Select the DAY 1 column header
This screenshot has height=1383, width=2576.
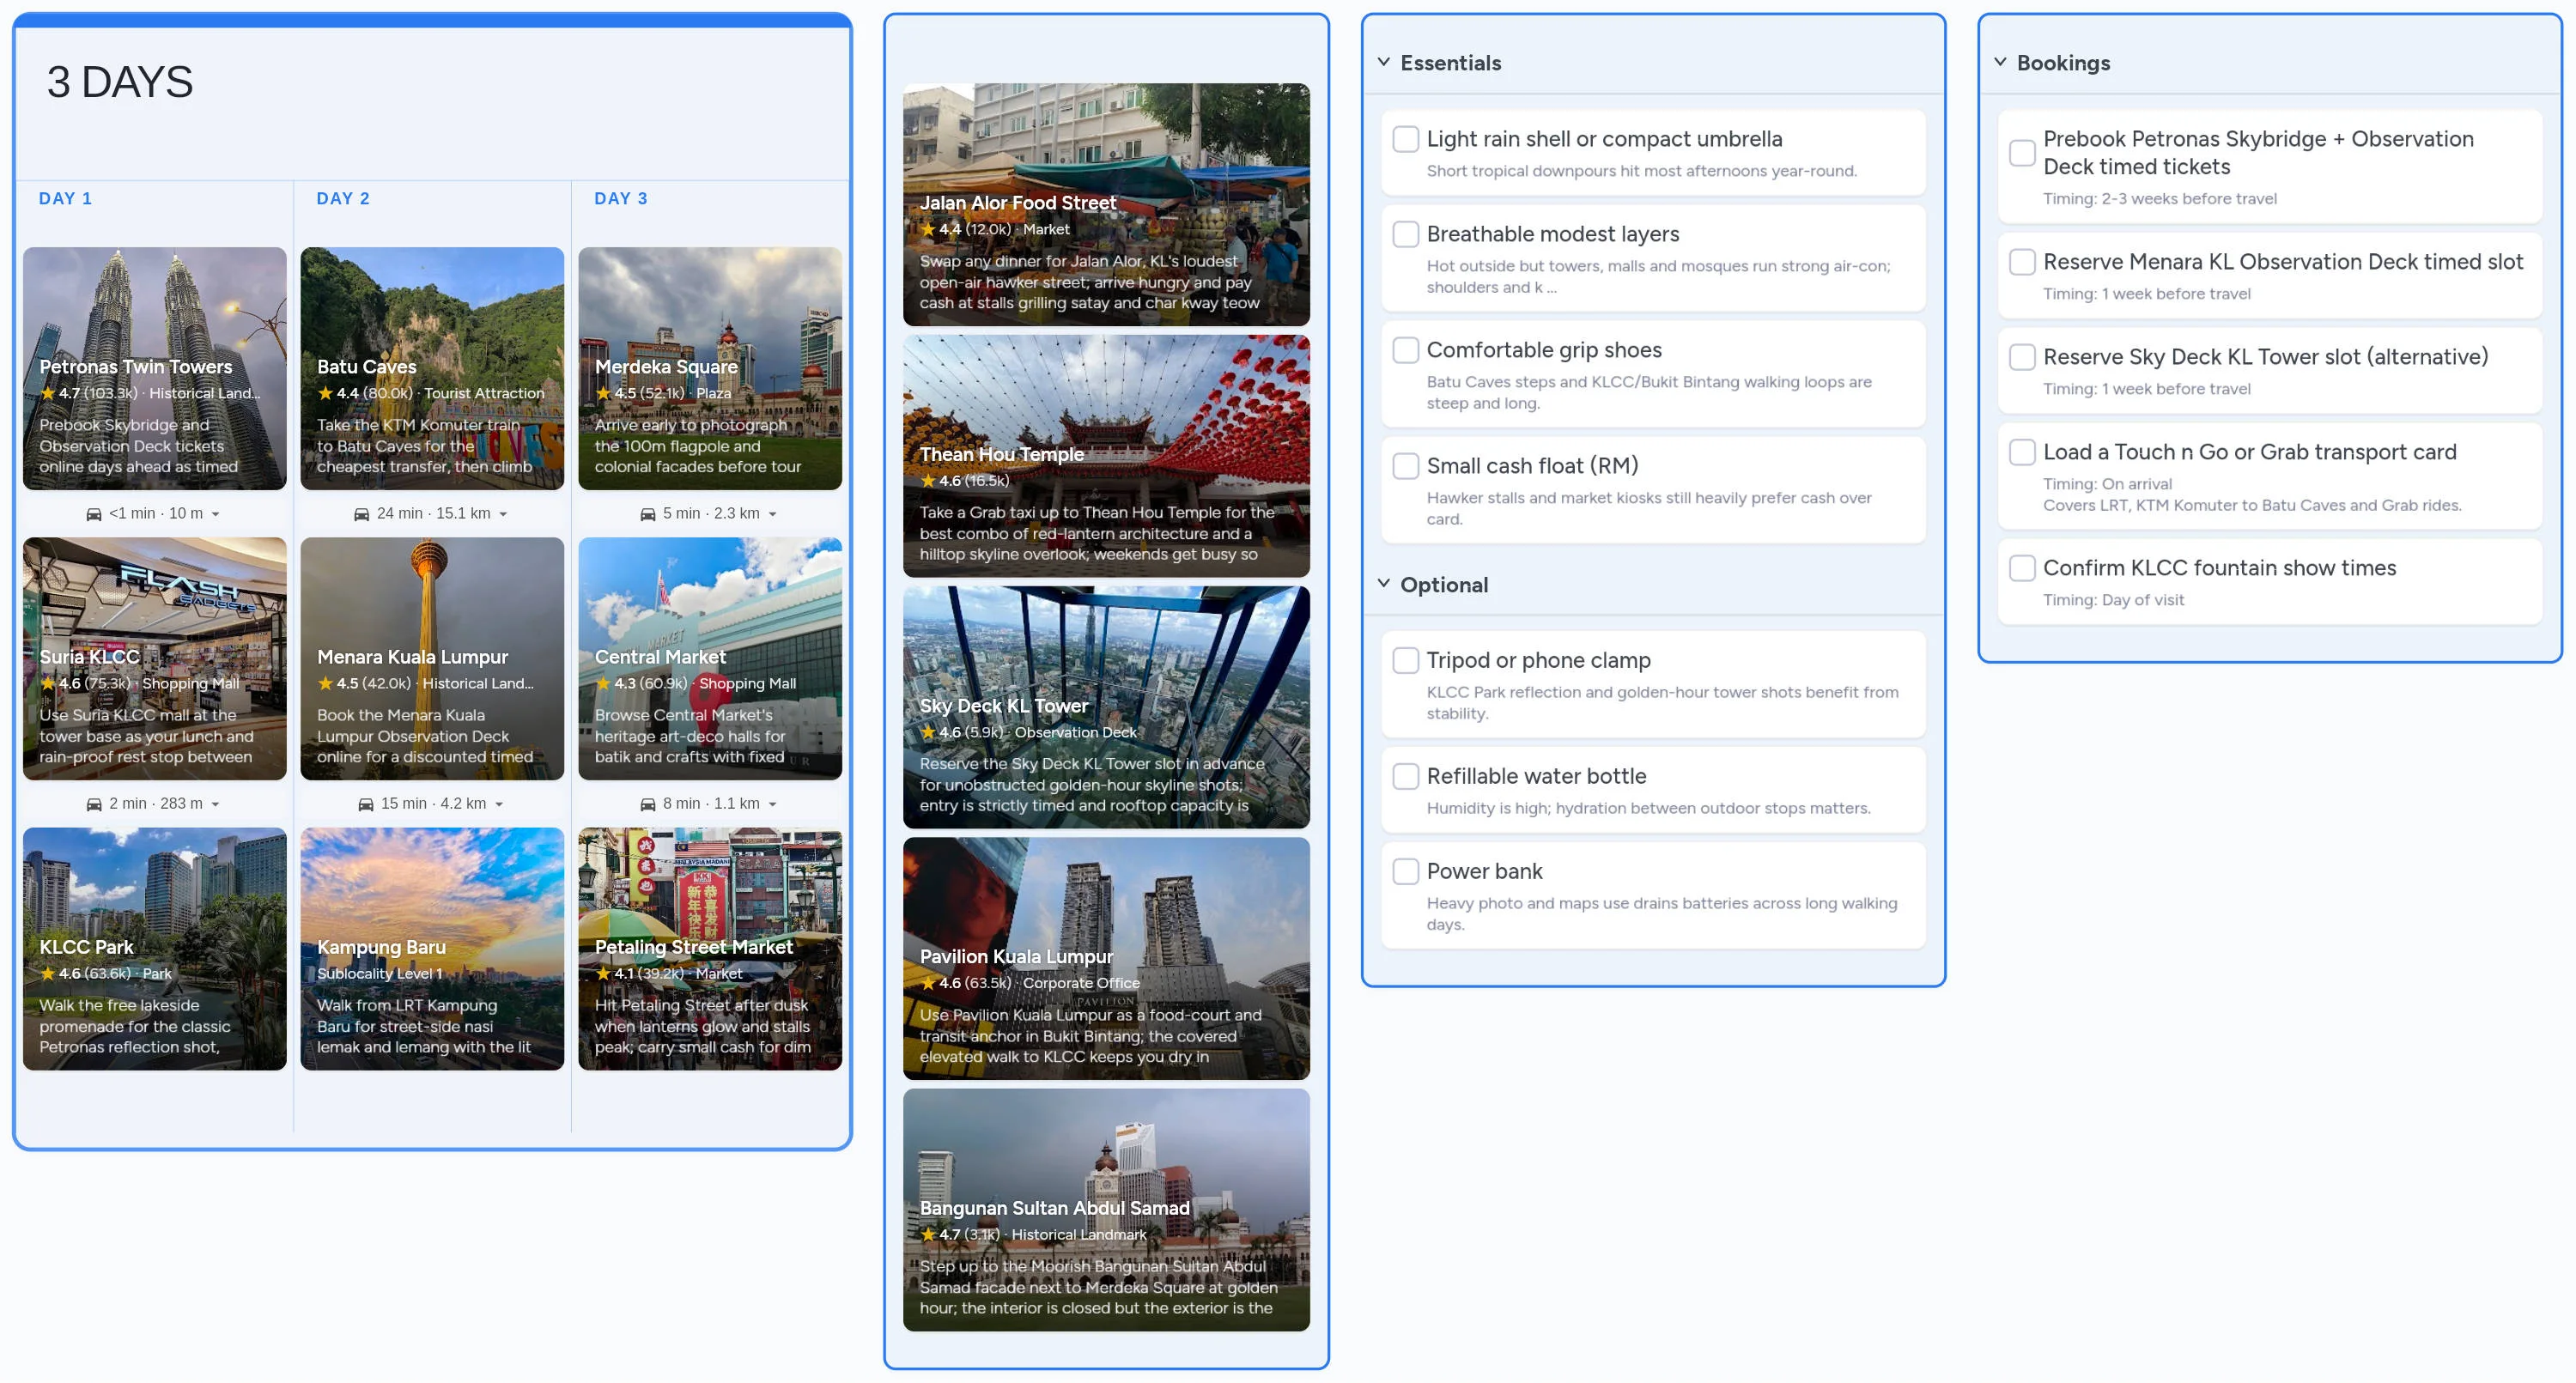(66, 199)
